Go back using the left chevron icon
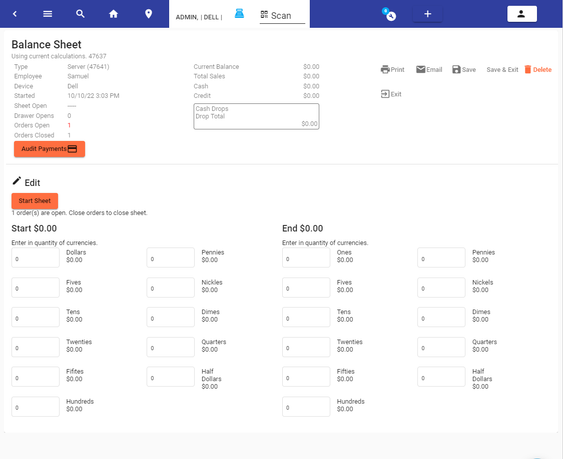The width and height of the screenshot is (563, 459). (x=15, y=14)
